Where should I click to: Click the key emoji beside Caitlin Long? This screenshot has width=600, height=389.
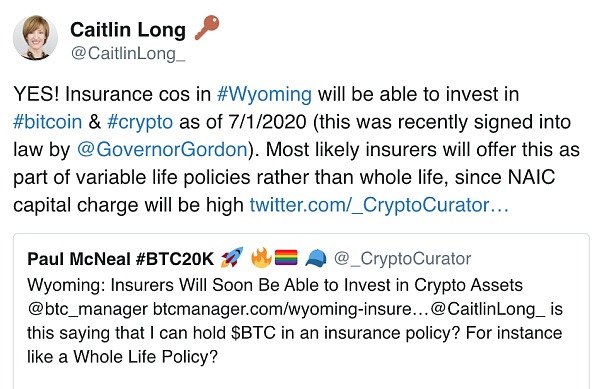tap(207, 27)
